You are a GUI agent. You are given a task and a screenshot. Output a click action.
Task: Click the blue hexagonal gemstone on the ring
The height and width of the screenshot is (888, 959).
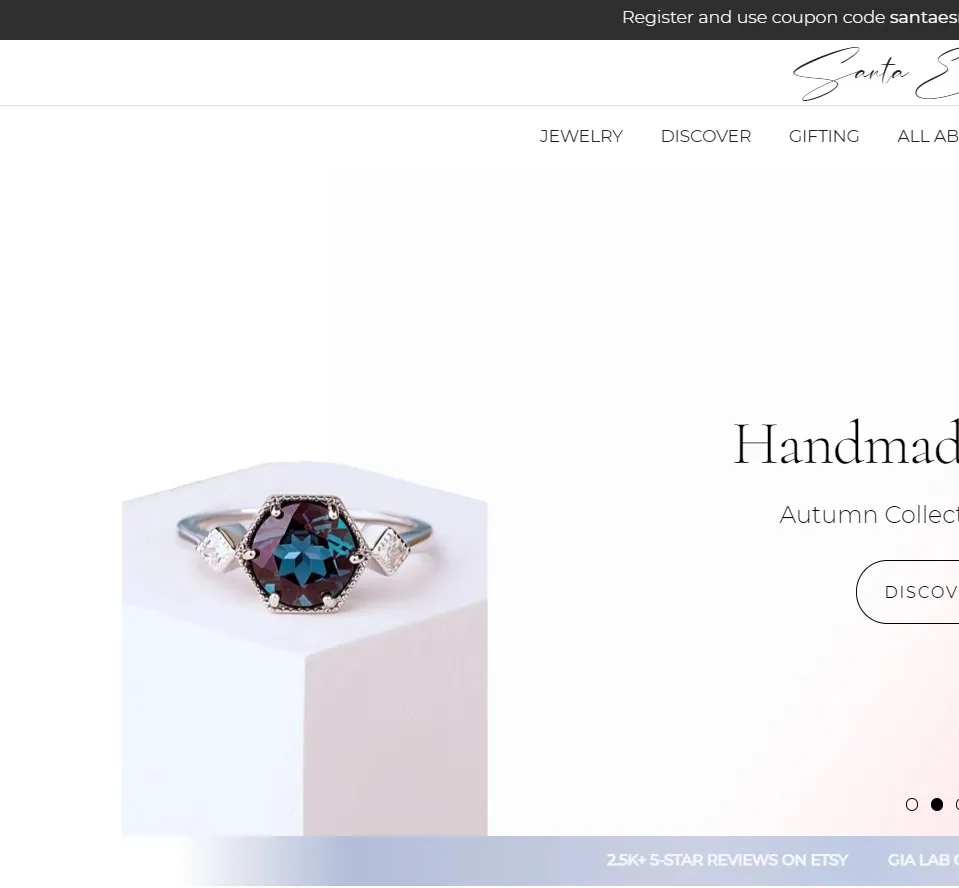tap(304, 553)
